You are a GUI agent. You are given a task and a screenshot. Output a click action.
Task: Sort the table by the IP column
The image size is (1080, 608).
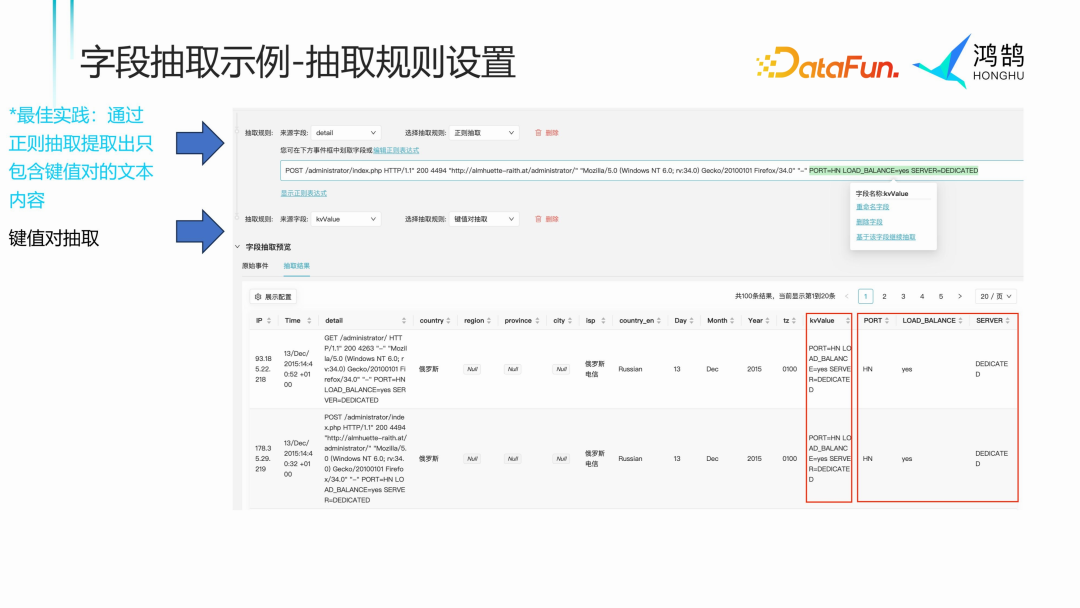(x=266, y=321)
